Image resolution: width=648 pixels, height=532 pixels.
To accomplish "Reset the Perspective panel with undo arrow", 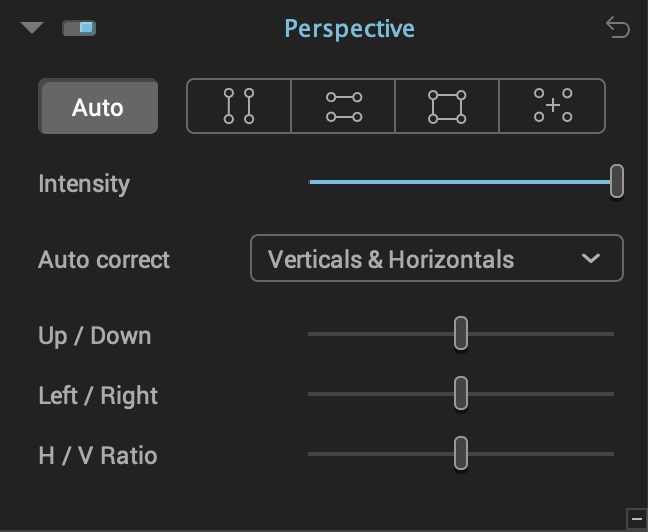I will [618, 27].
